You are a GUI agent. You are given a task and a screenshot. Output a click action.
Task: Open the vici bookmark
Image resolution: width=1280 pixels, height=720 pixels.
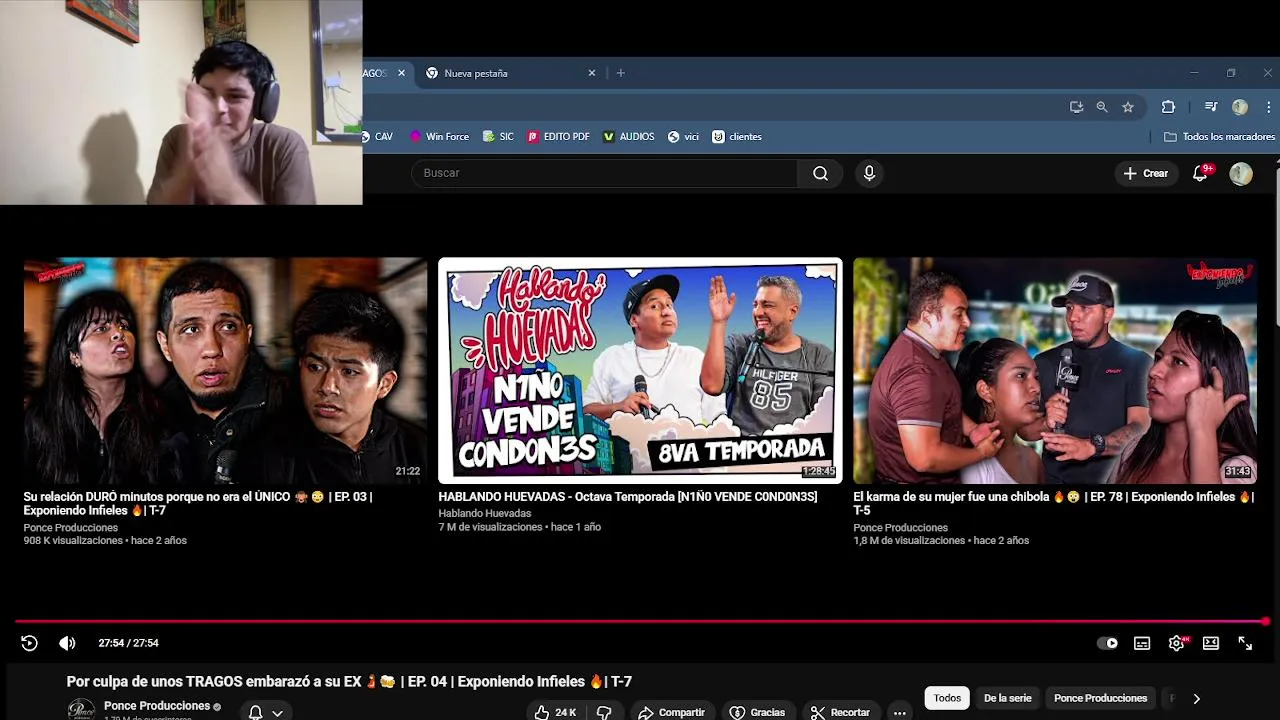click(x=684, y=137)
